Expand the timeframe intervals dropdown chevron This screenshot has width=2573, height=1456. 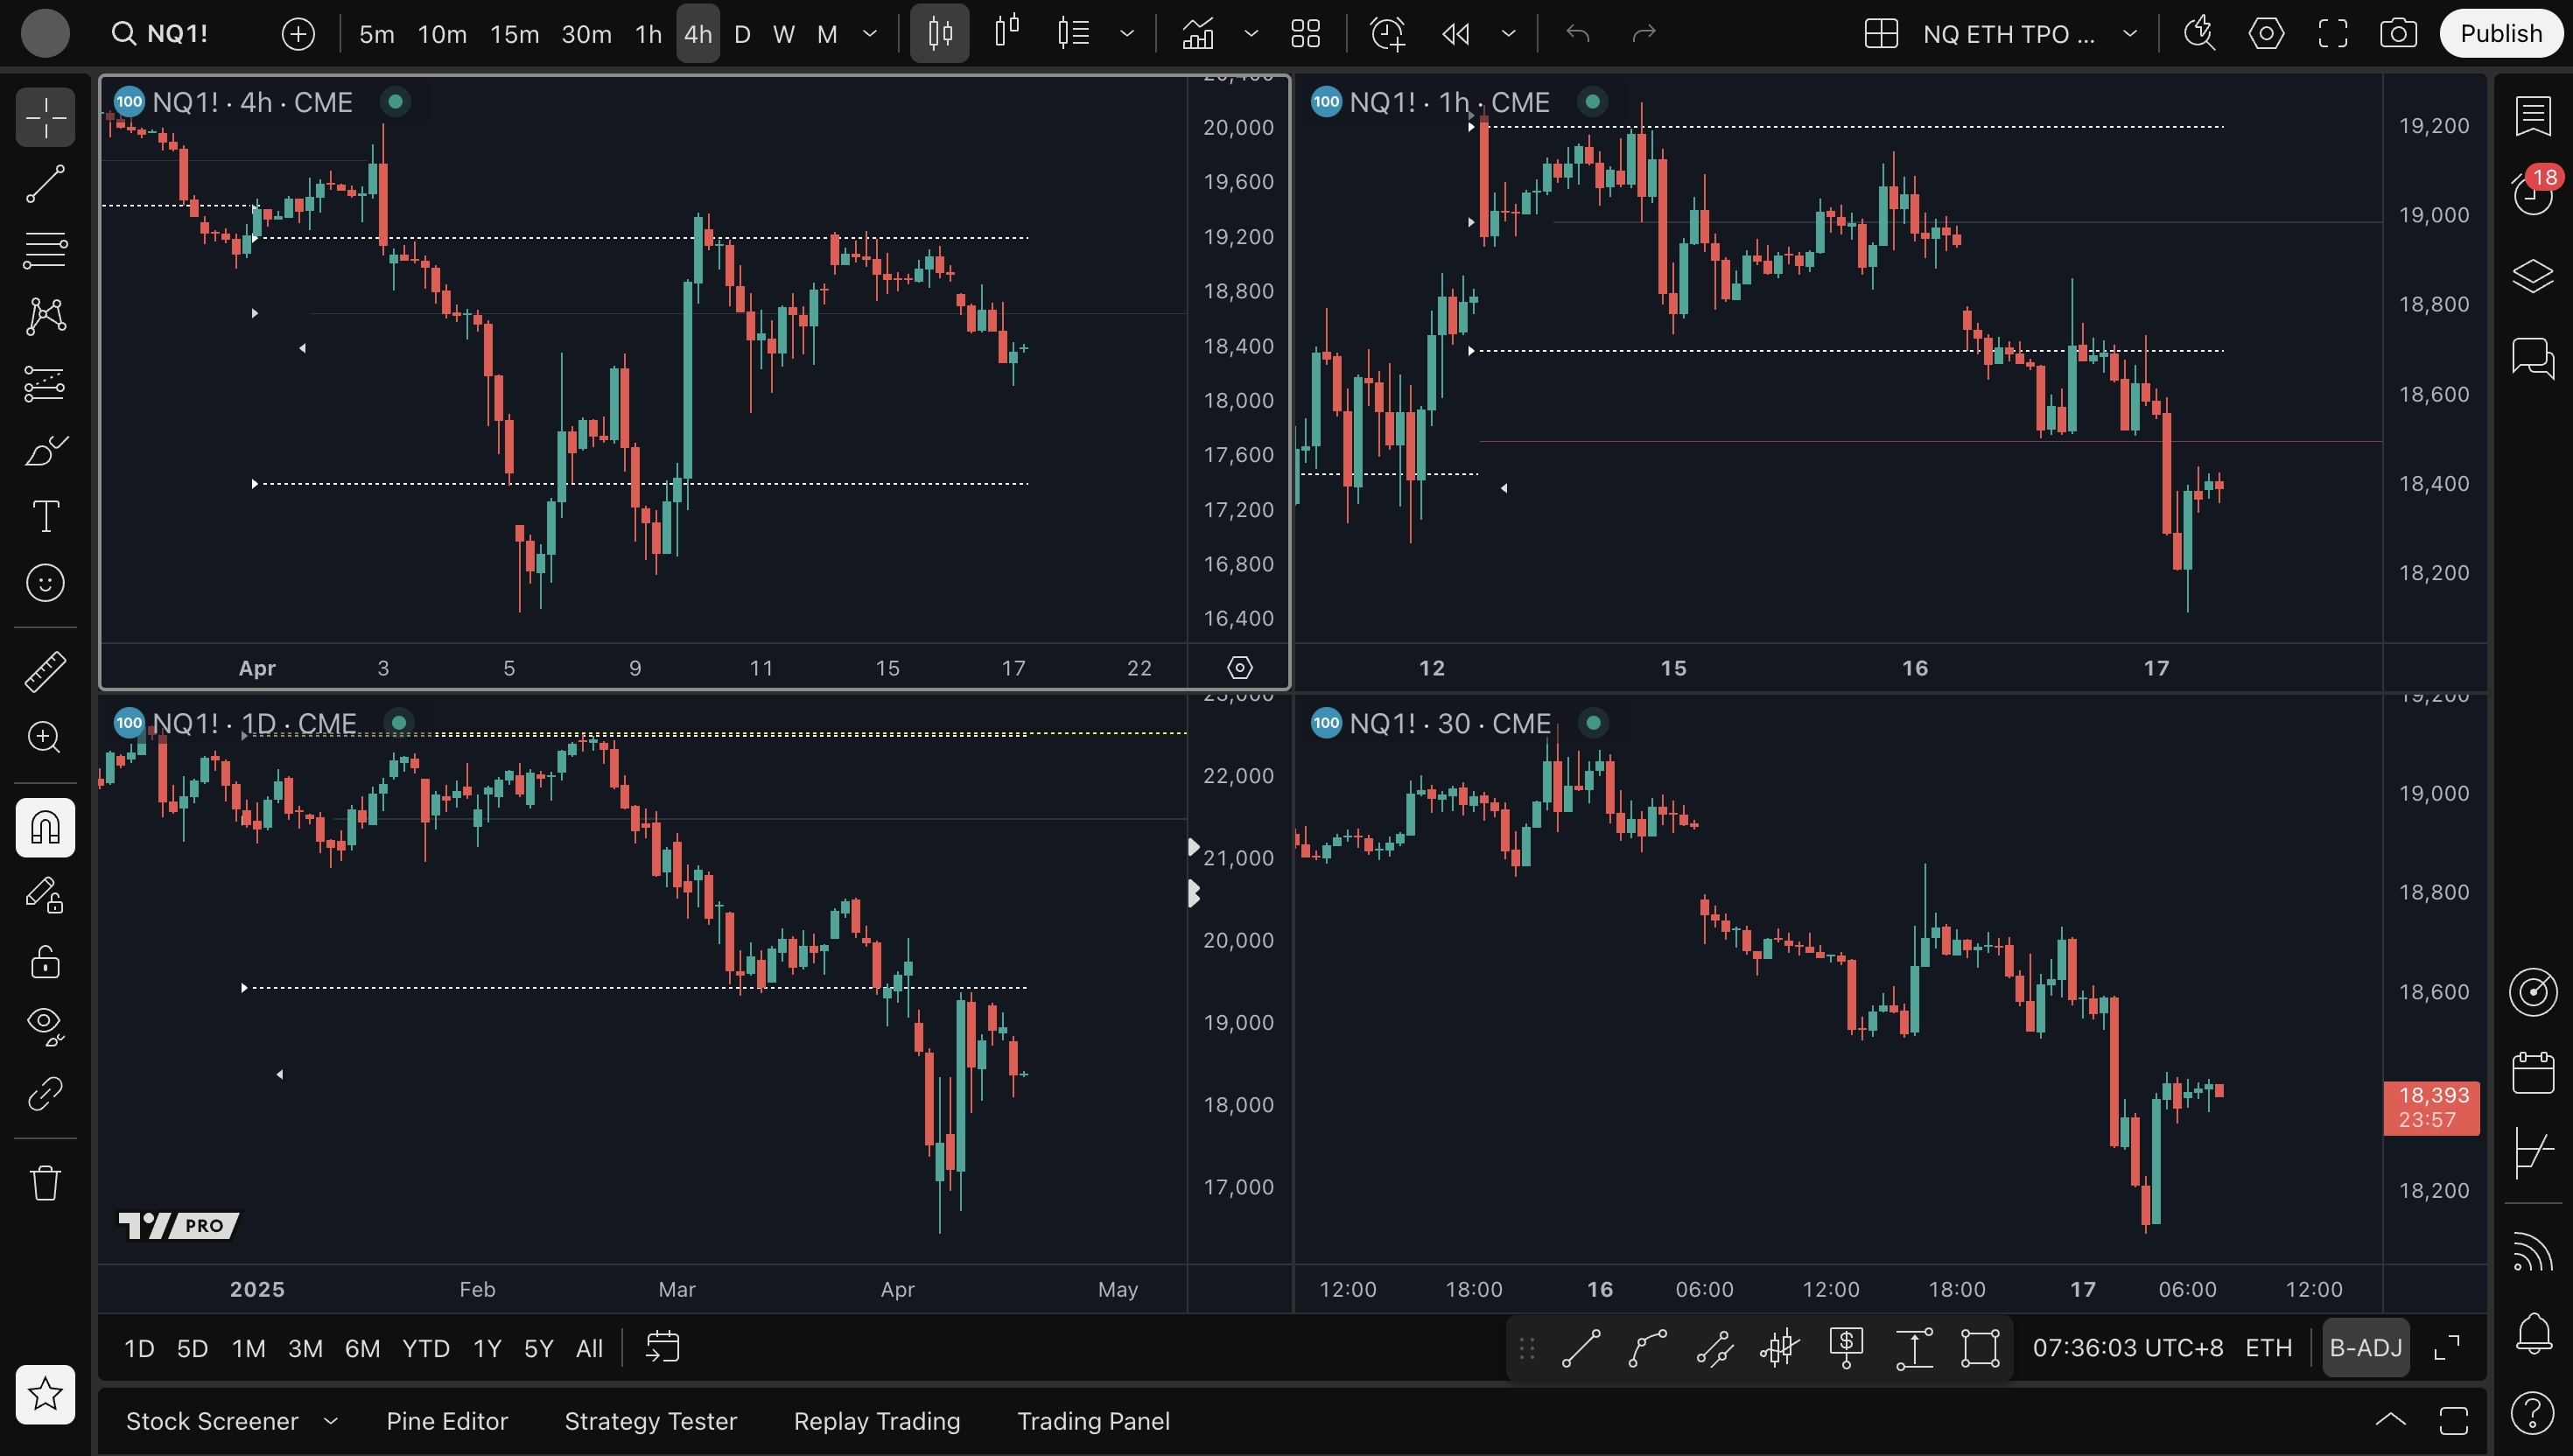tap(870, 34)
